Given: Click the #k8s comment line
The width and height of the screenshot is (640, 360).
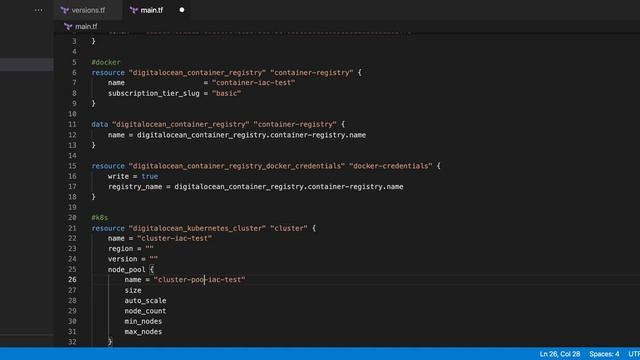Looking at the screenshot, I should [100, 218].
